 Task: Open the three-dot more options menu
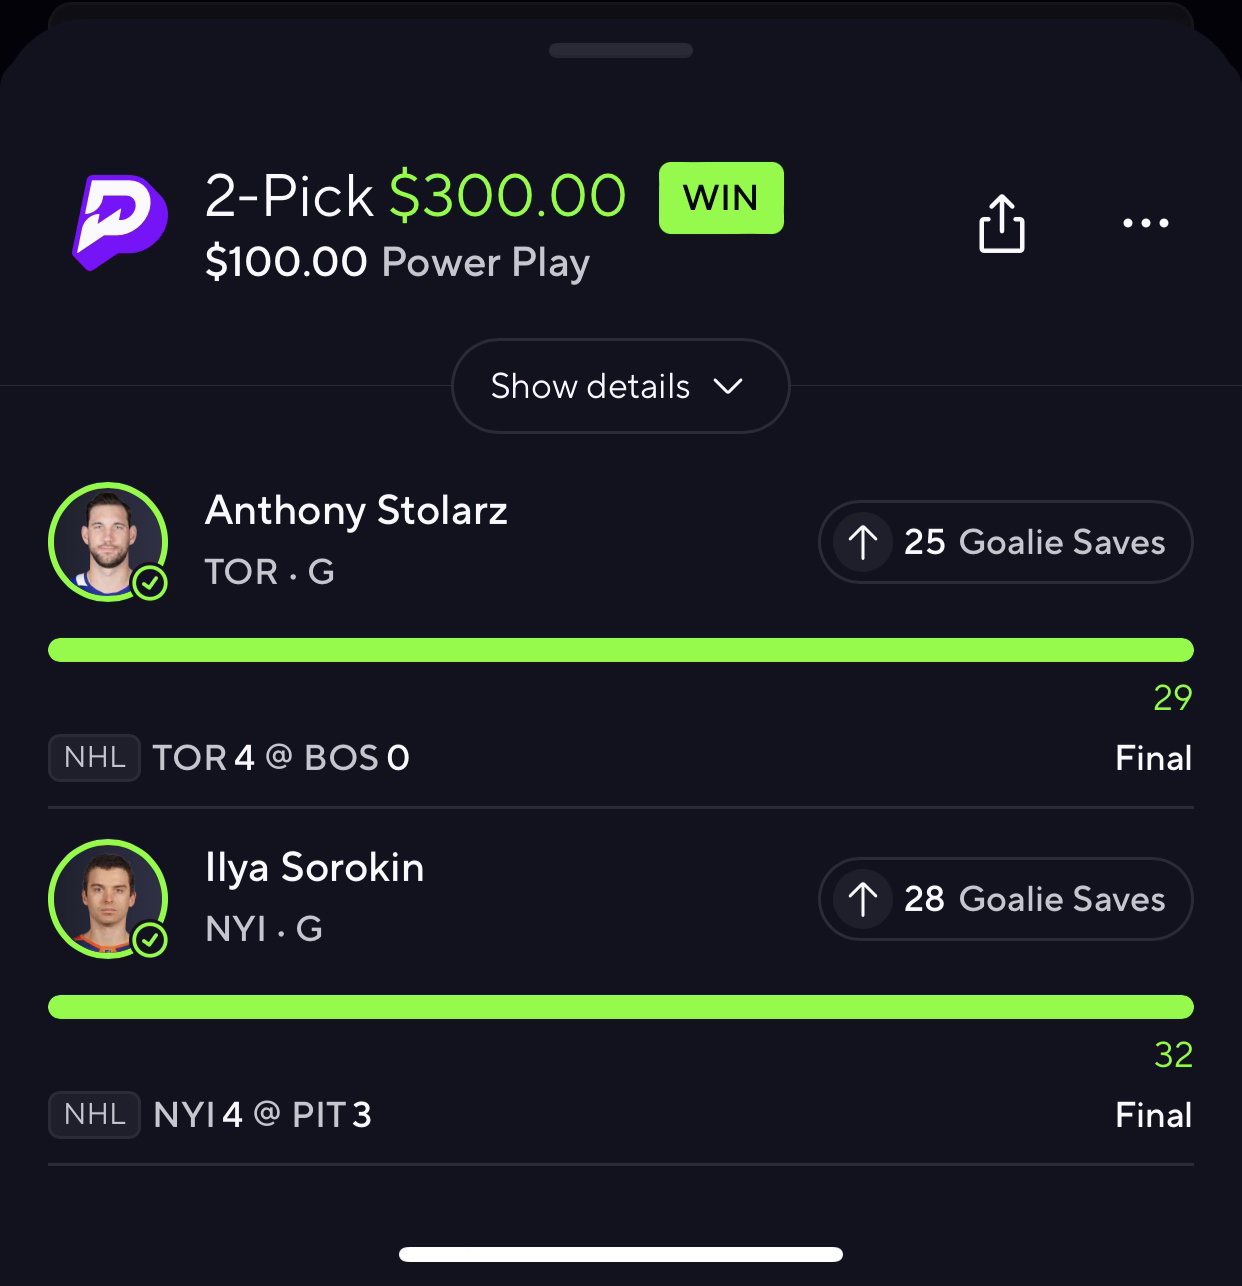[1145, 223]
